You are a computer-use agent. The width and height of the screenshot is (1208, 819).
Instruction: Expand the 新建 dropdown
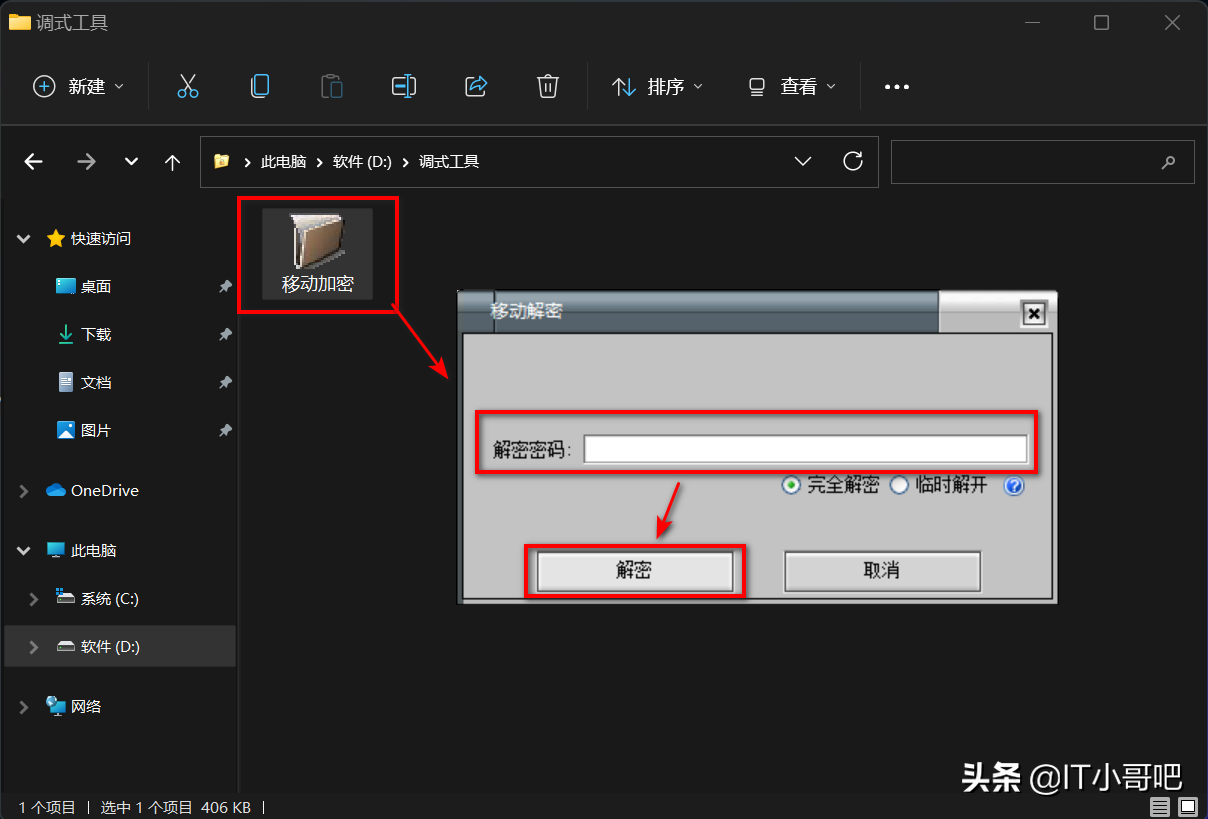[78, 86]
